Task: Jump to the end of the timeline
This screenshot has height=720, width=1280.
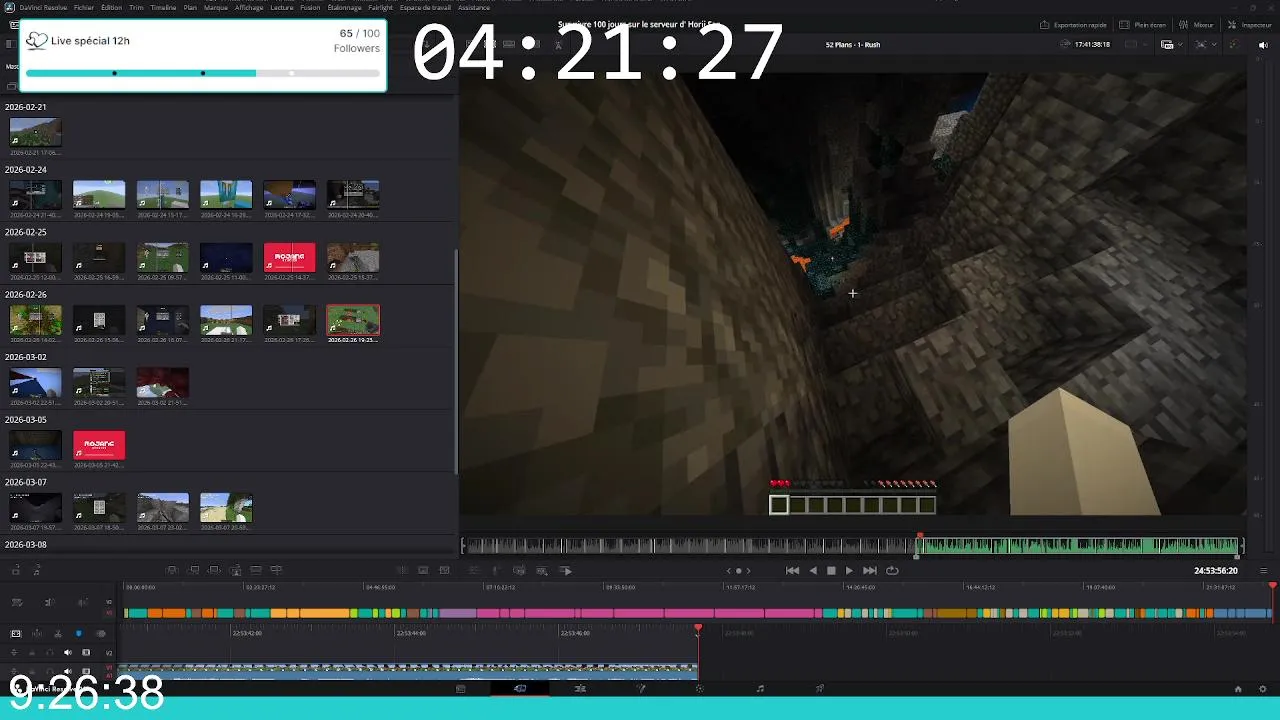Action: click(x=869, y=570)
